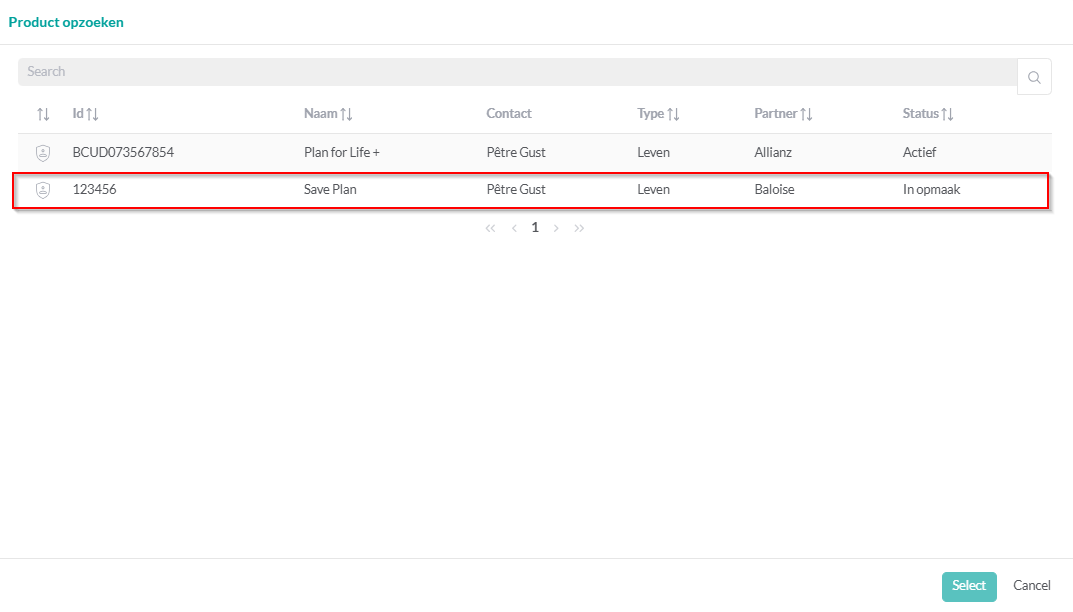Click shield icon of Save Plan row
Viewport: 1073px width, 612px height.
click(x=43, y=190)
